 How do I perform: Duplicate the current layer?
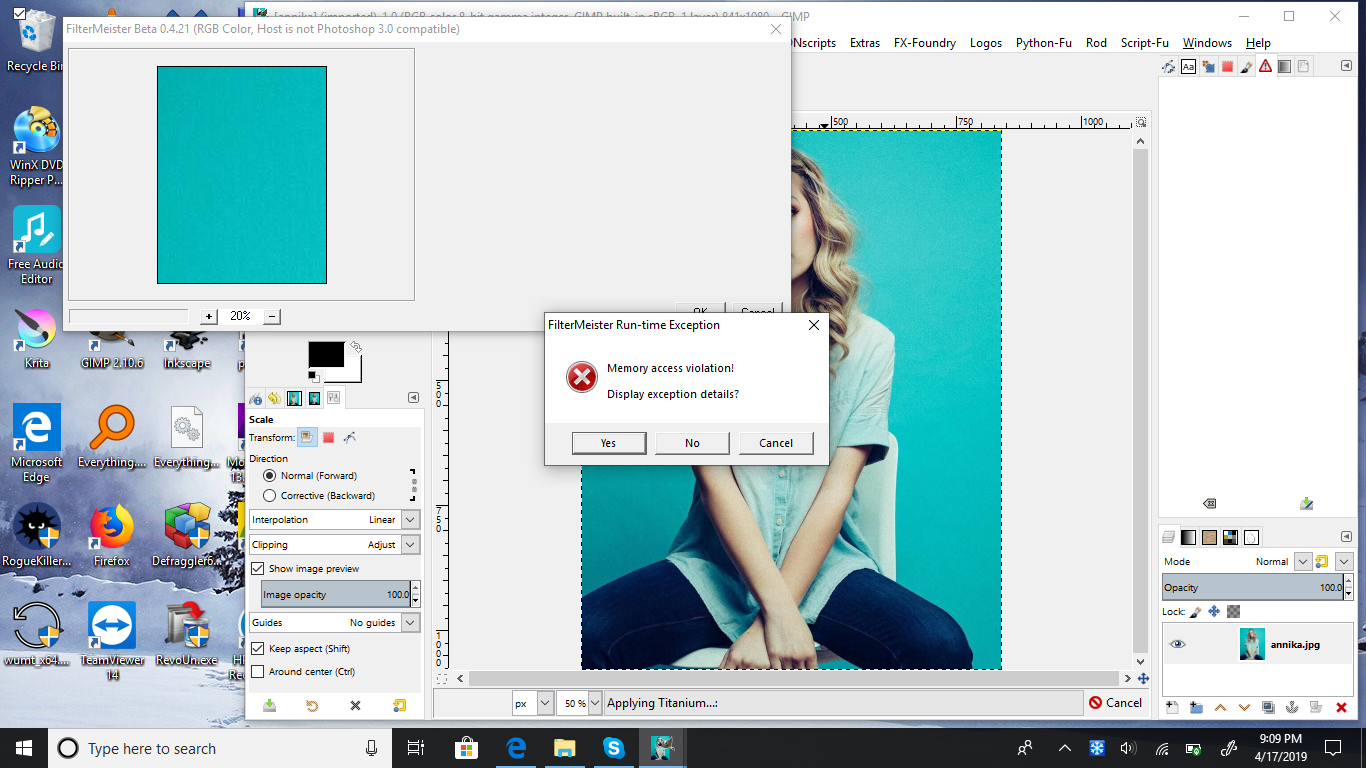click(1268, 708)
